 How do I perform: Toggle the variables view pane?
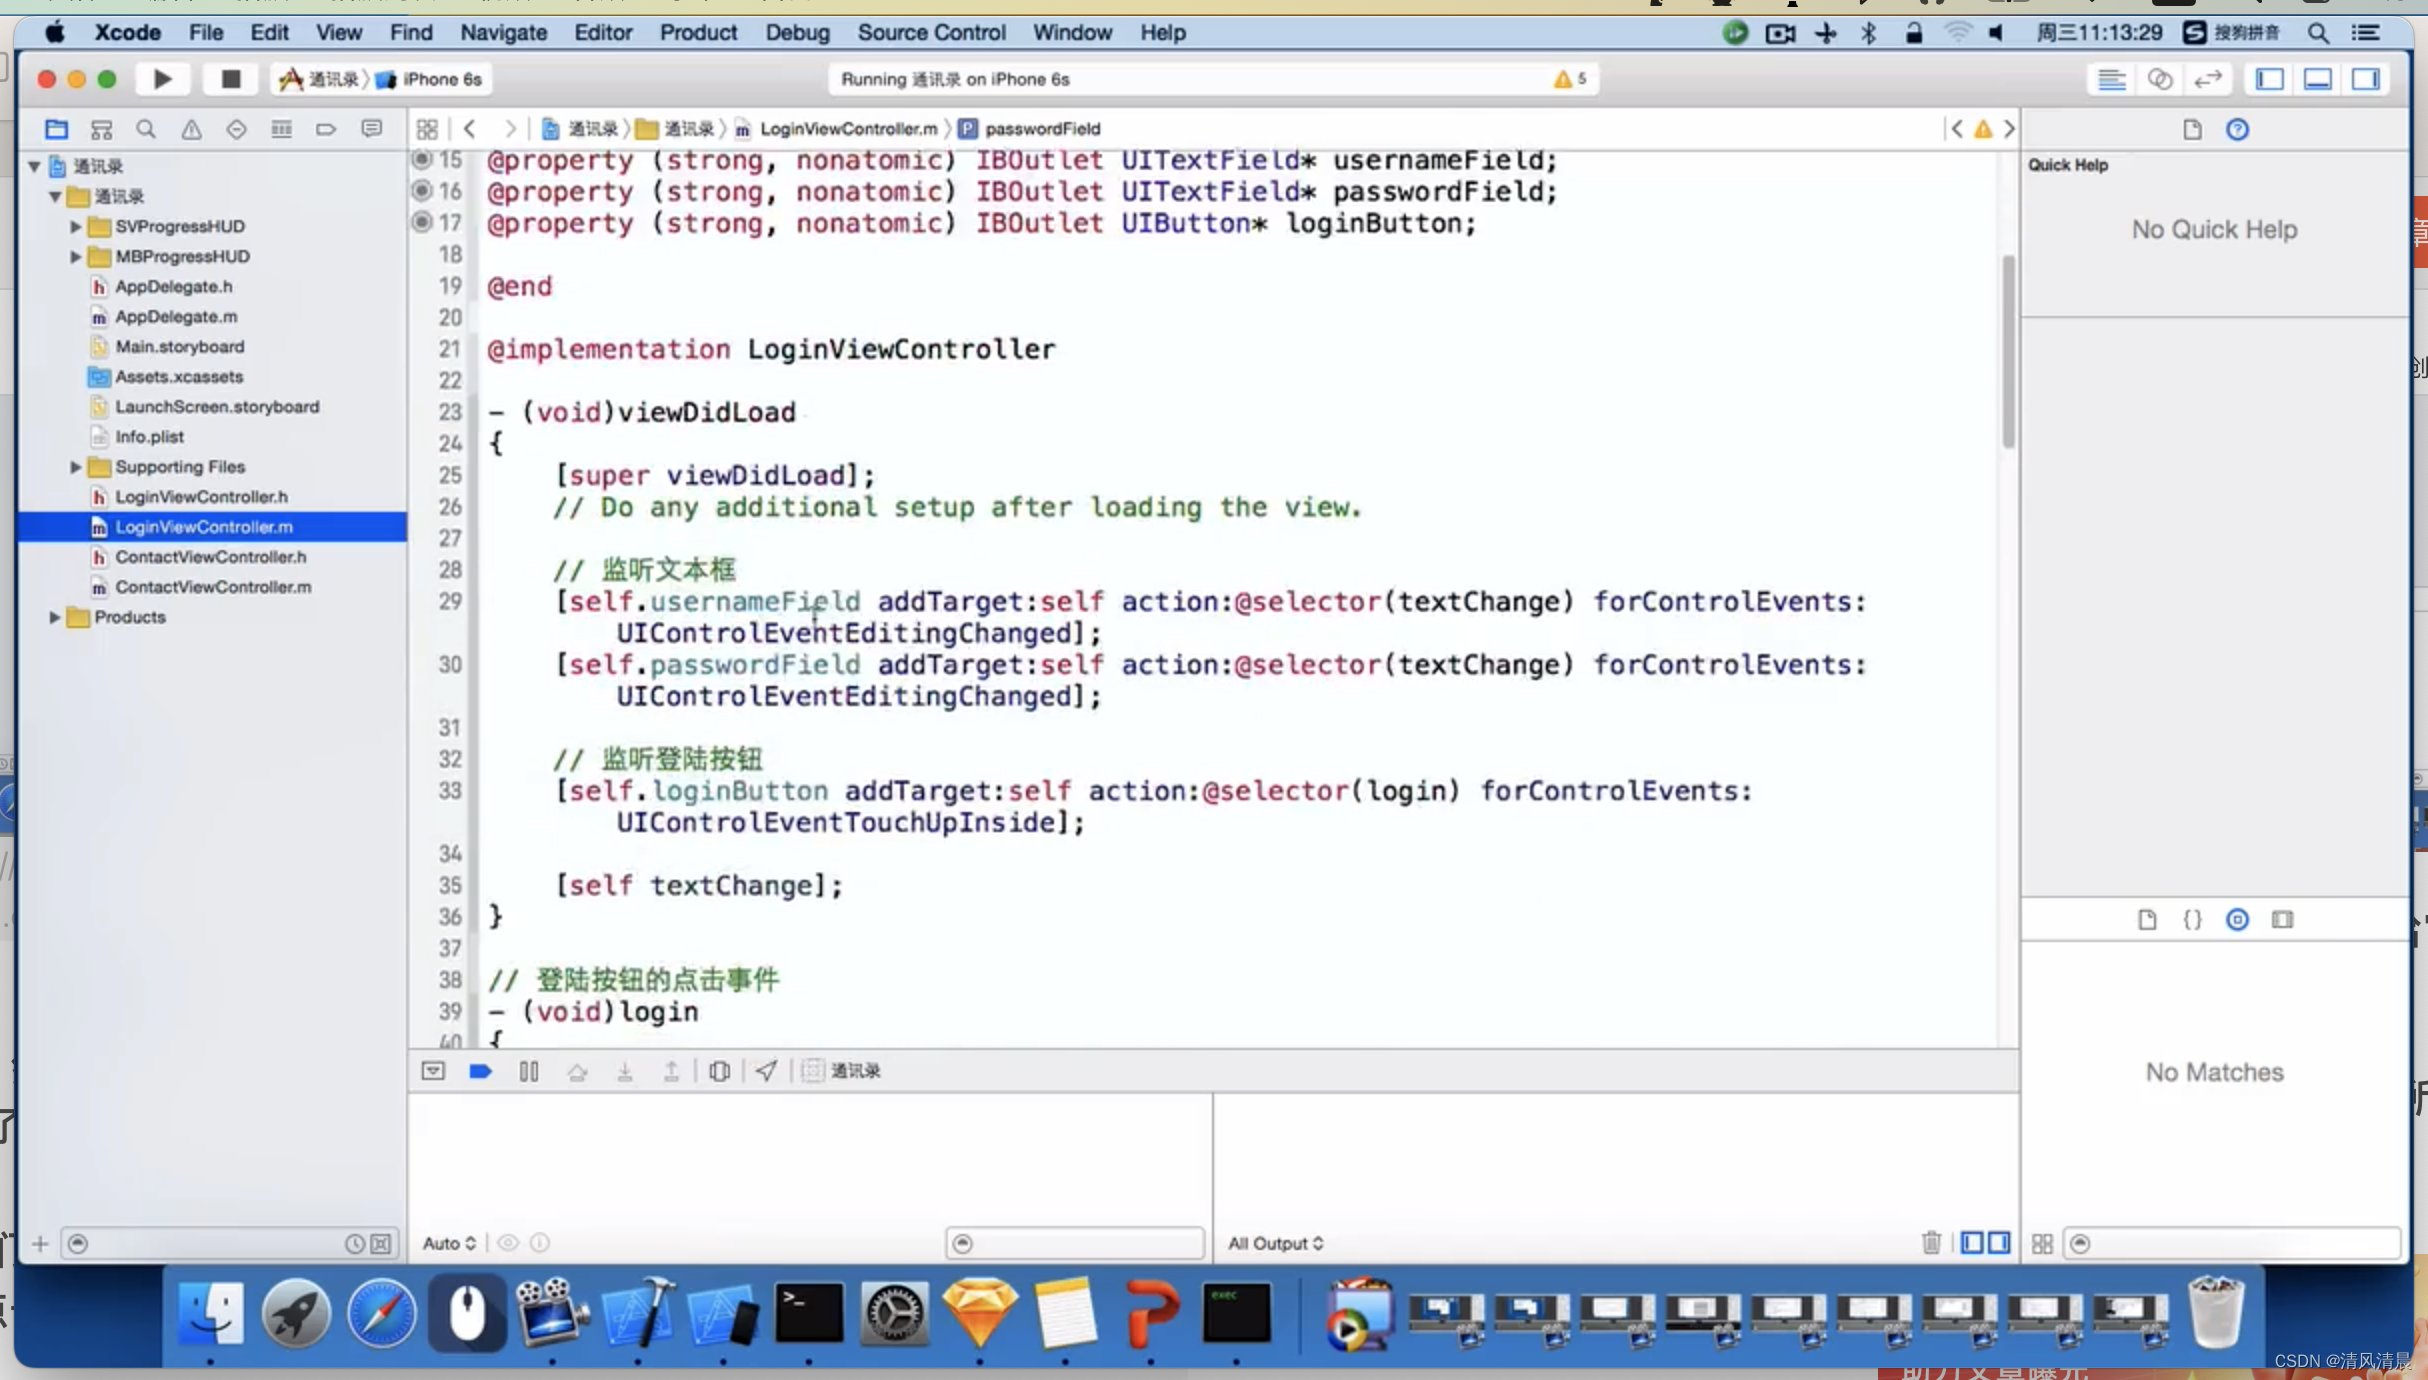[x=1972, y=1243]
